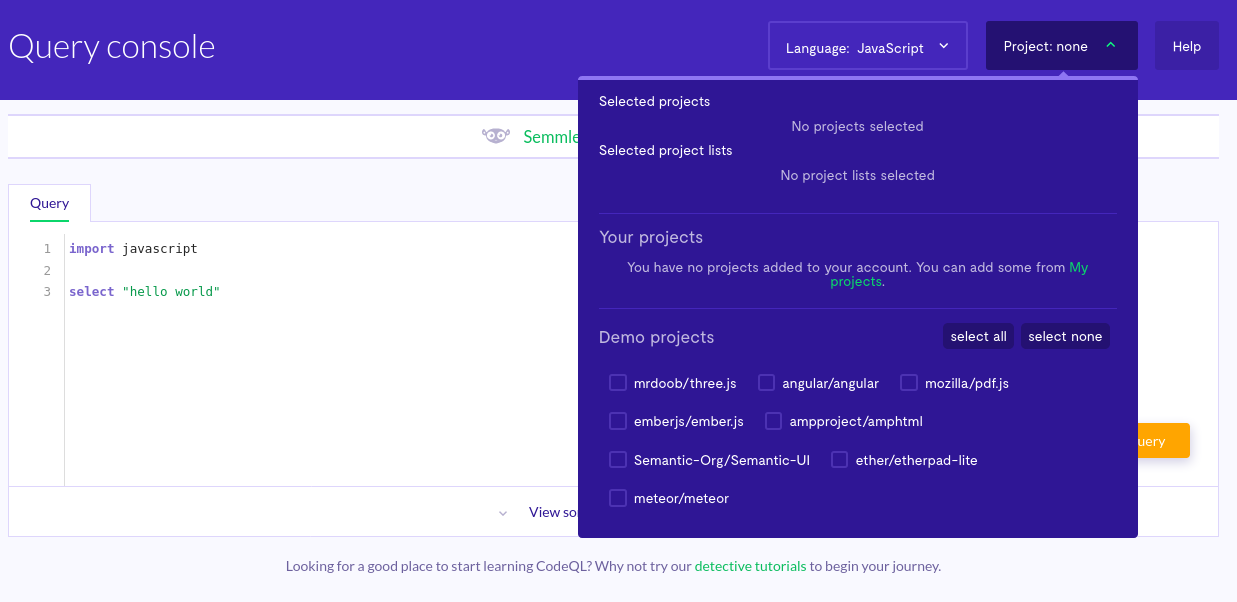Viewport: 1237px width, 602px height.
Task: Check the mrdoob/three.js demo project
Action: pos(618,383)
